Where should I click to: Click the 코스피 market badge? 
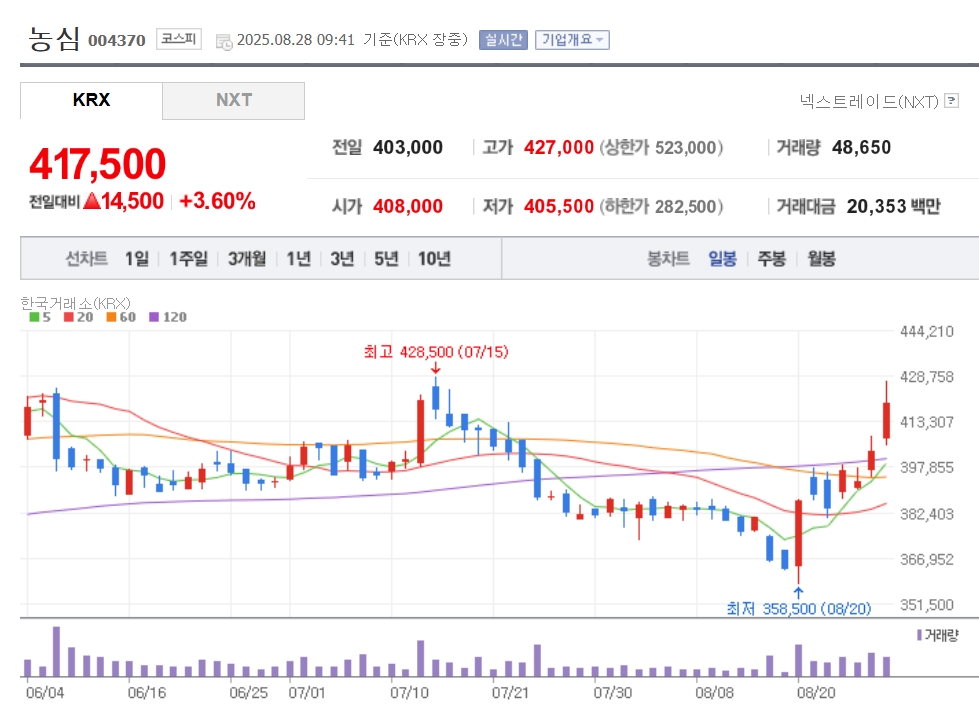(x=179, y=39)
